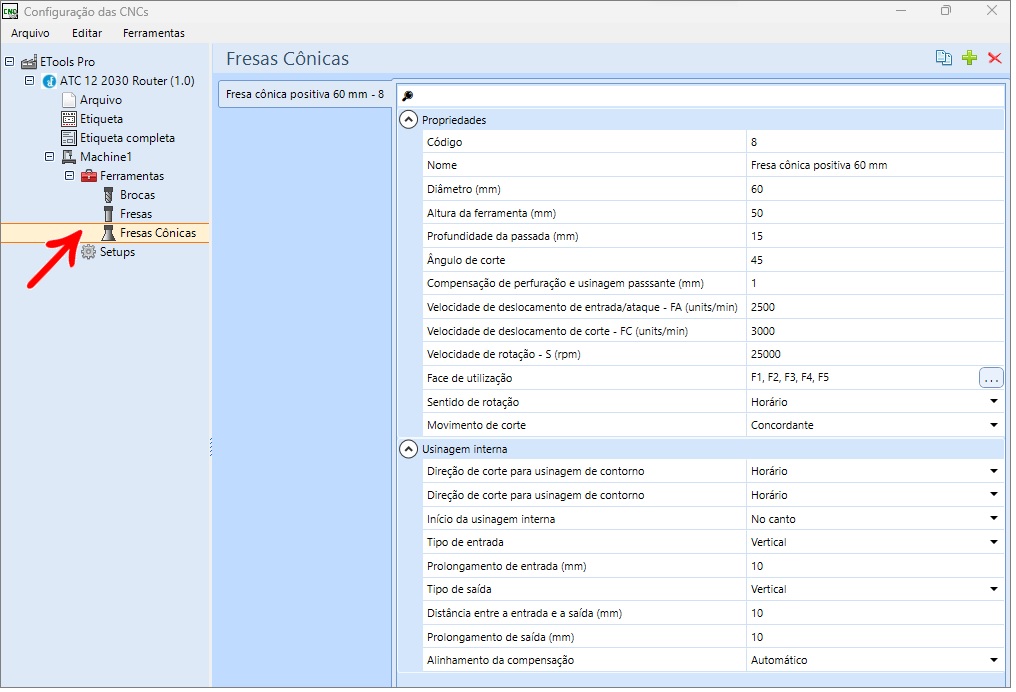Click the ellipsis button for Face de utilização
This screenshot has width=1016, height=692.
990,378
